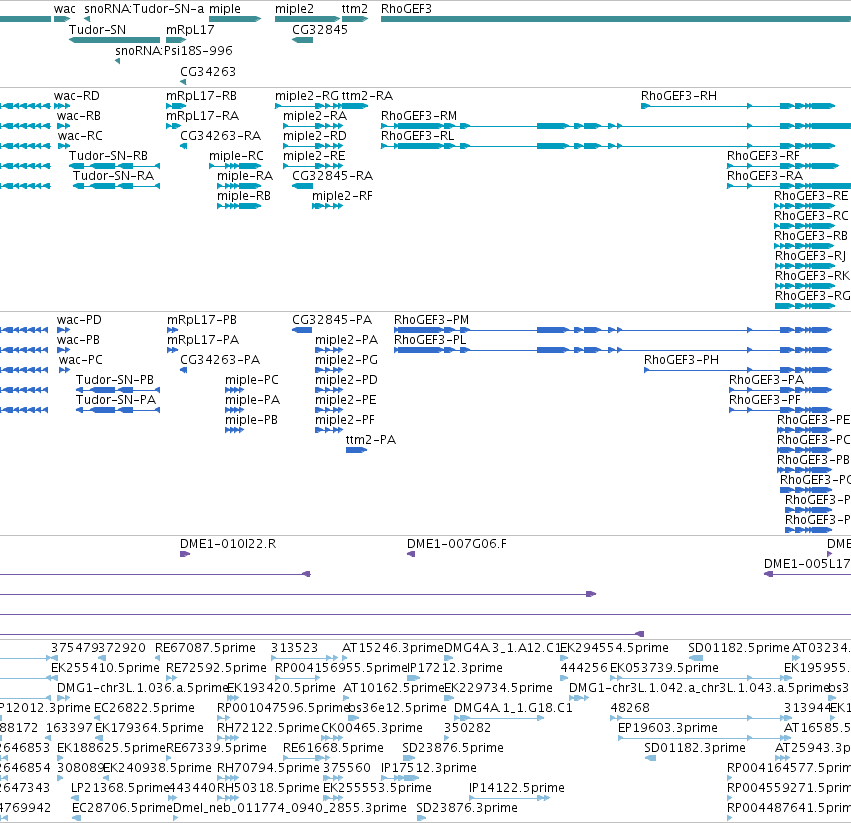Select transcript RhoGEF3-RF

point(783,166)
